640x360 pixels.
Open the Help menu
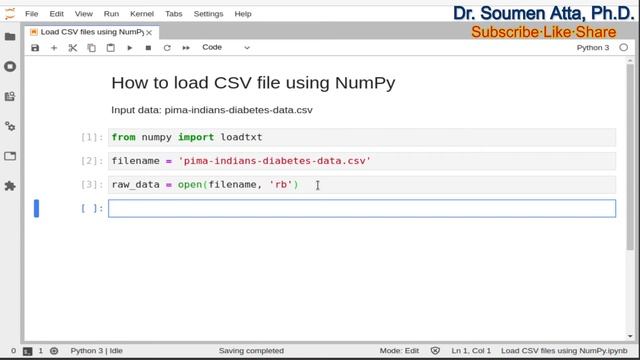coord(242,14)
